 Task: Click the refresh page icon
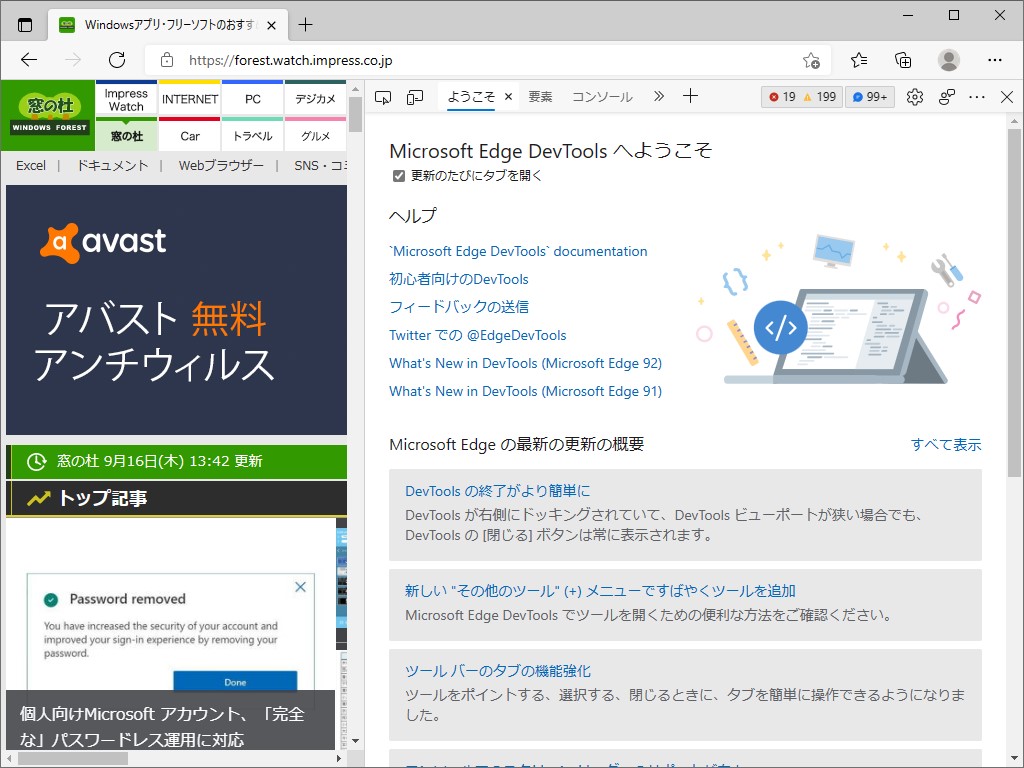pyautogui.click(x=117, y=60)
